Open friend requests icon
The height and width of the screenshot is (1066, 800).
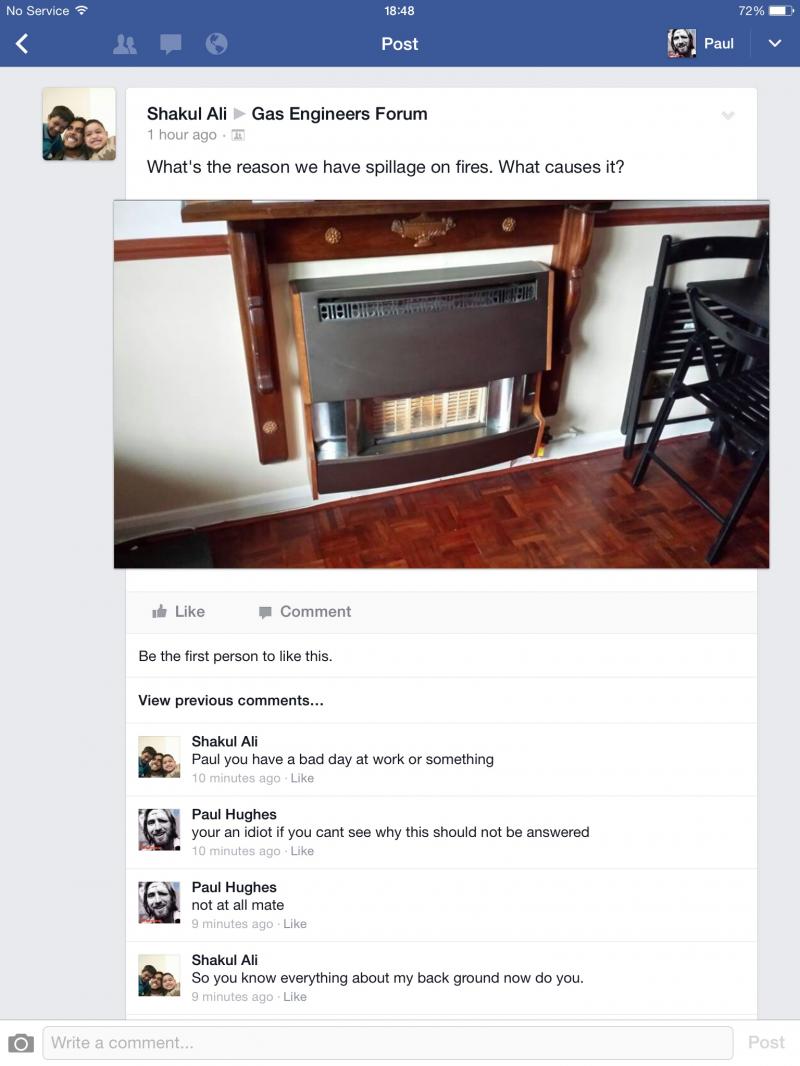click(x=124, y=44)
